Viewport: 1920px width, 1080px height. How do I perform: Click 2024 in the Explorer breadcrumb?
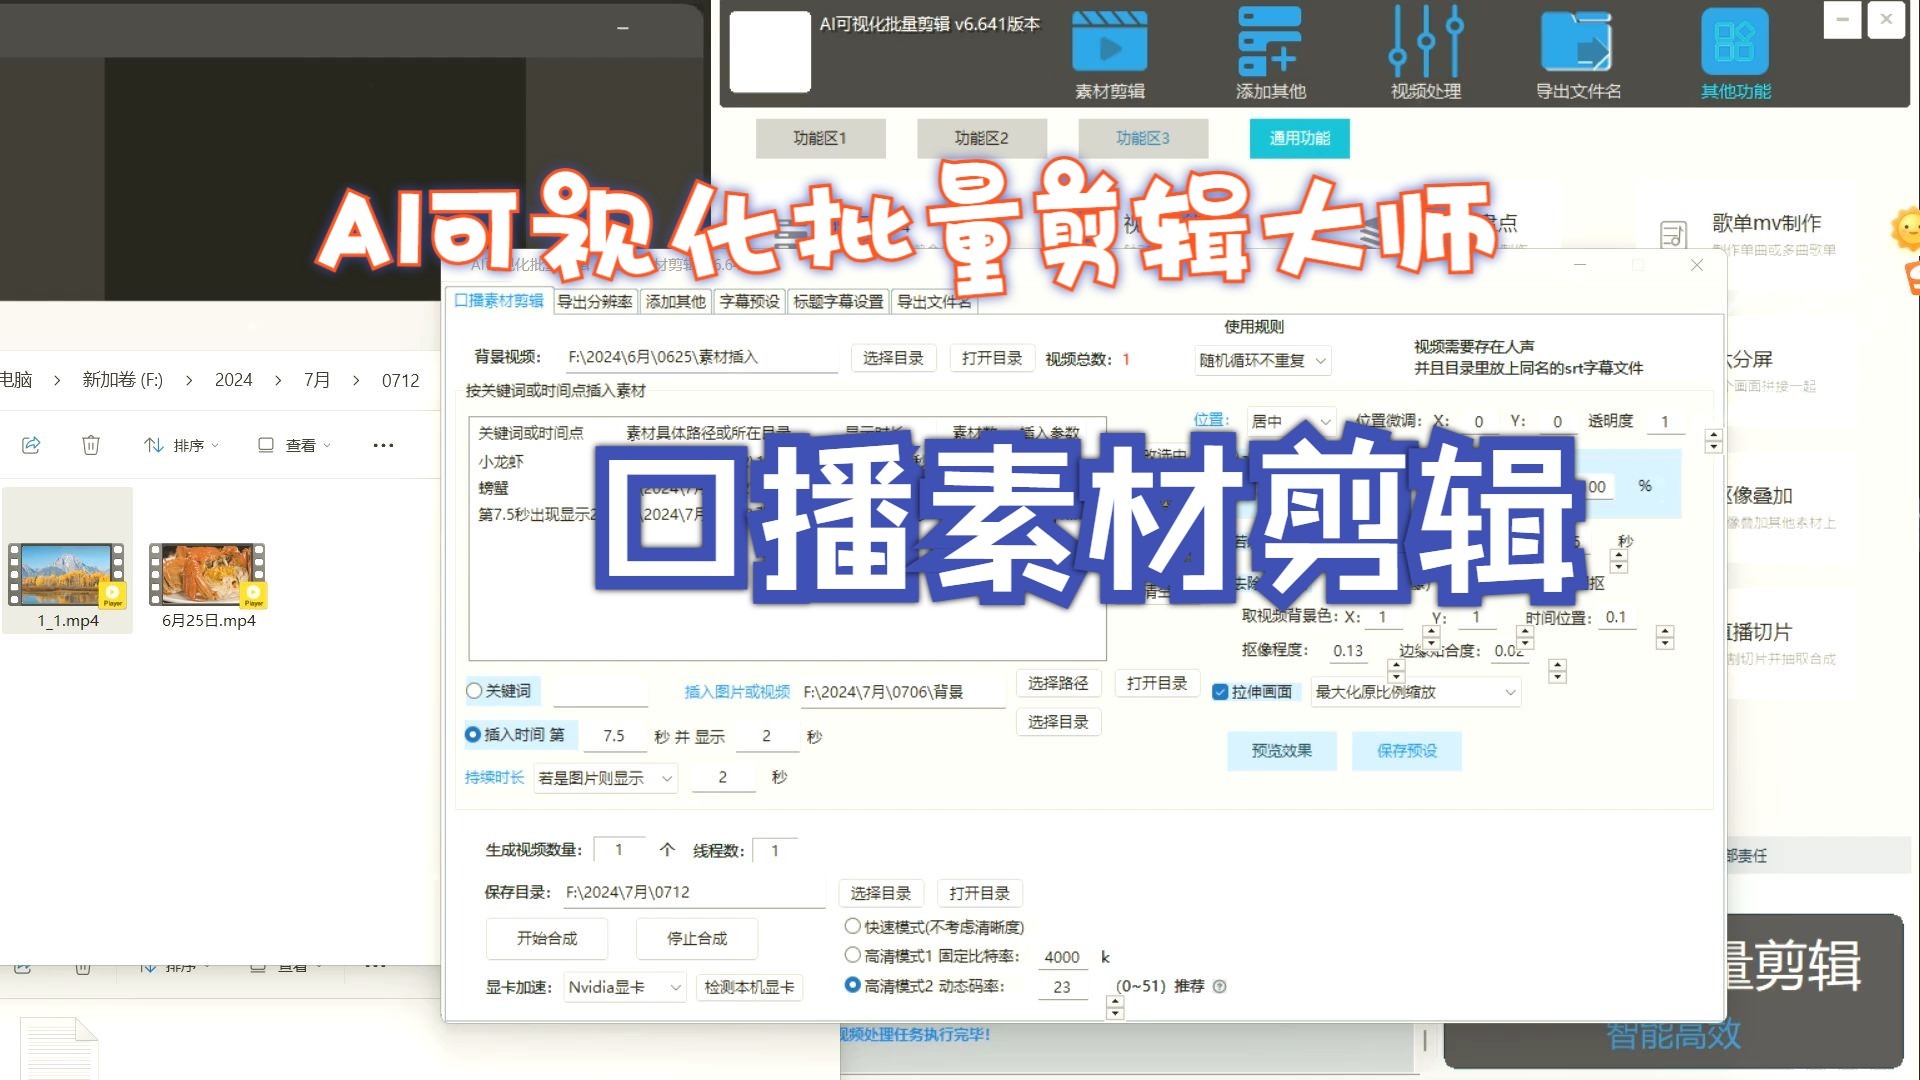tap(233, 380)
